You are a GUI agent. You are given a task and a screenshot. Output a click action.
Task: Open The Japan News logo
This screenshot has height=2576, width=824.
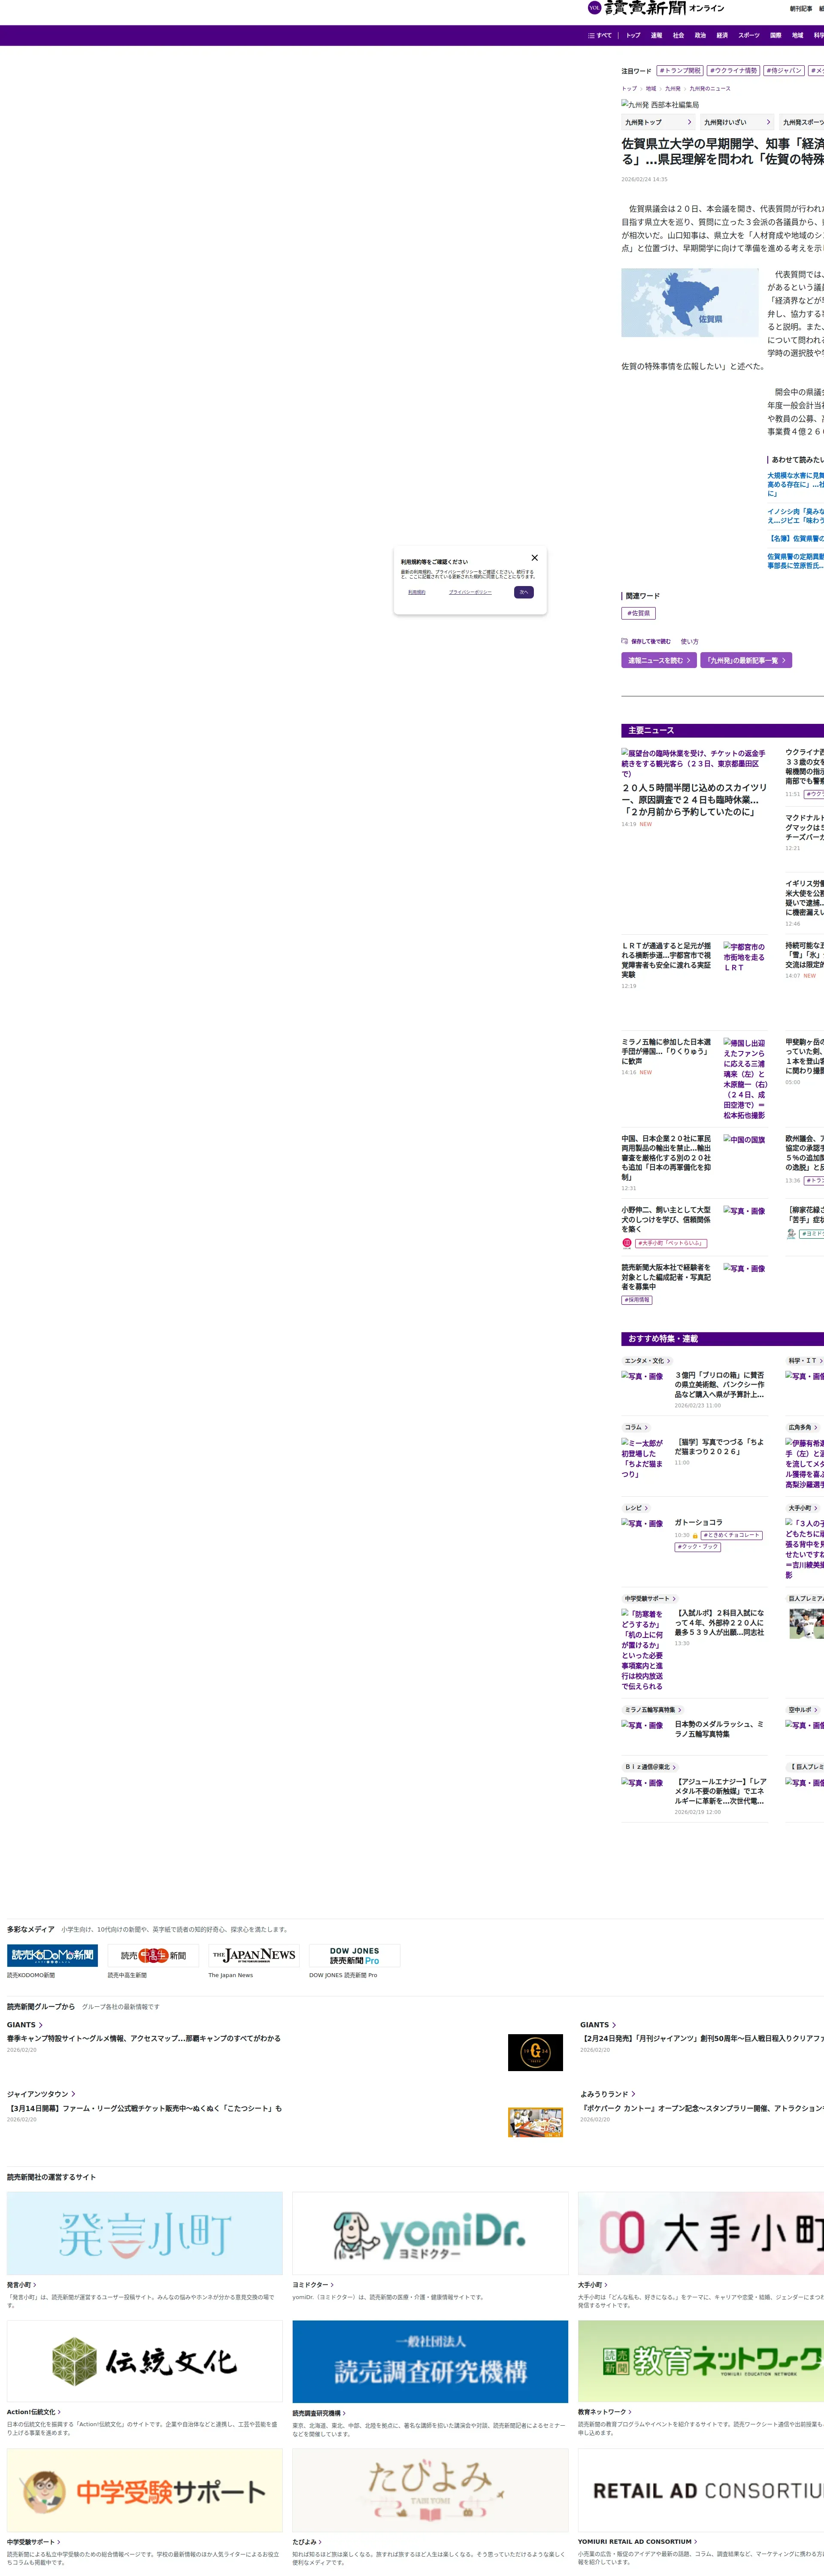[x=253, y=1955]
